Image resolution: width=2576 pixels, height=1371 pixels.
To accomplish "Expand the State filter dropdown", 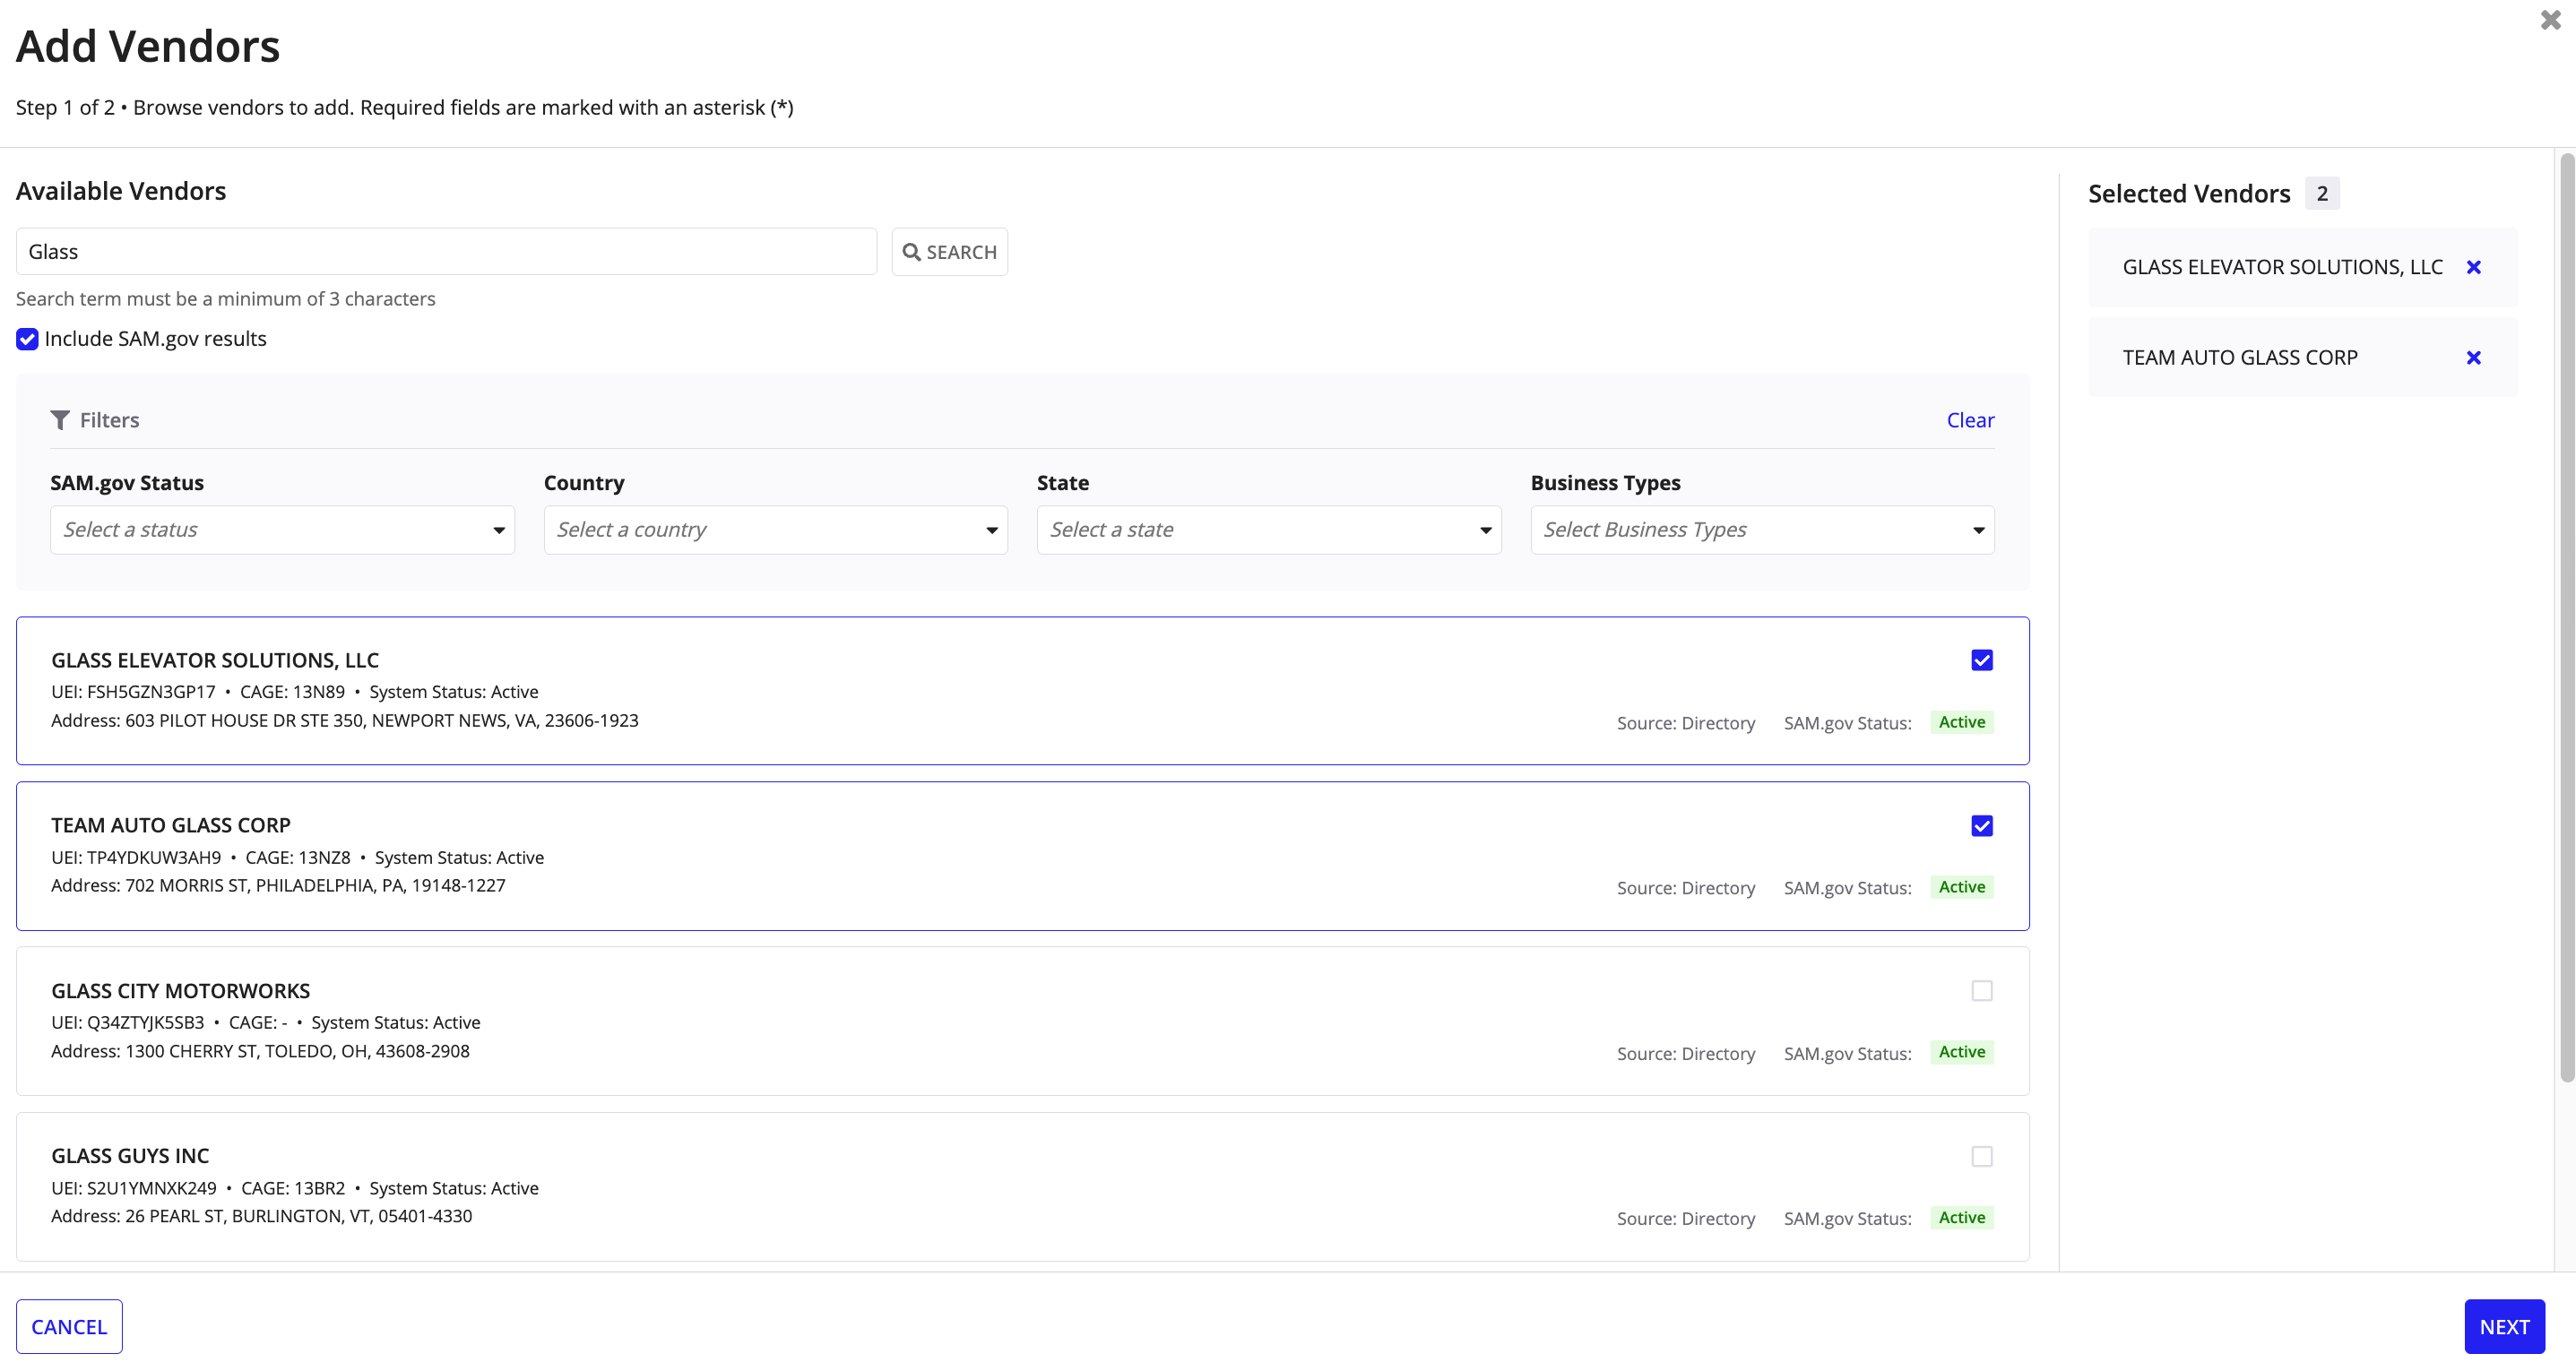I will click(1268, 530).
